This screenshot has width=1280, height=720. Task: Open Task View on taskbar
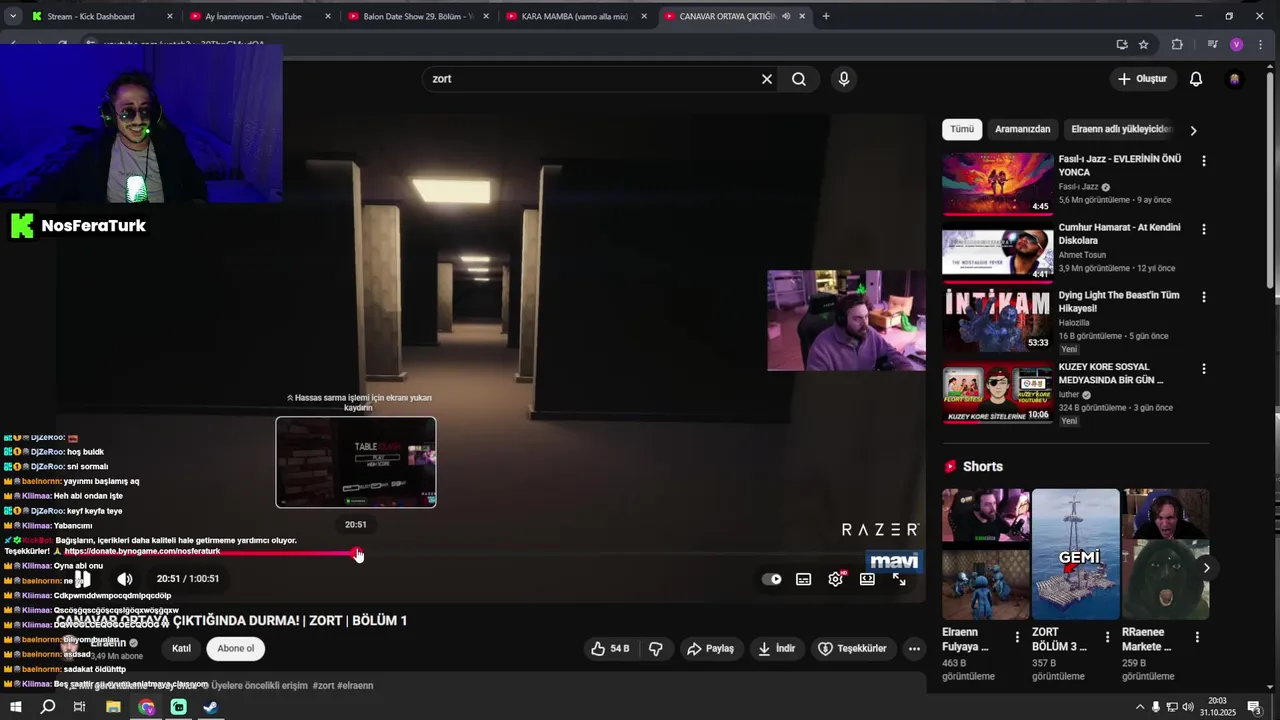(79, 707)
